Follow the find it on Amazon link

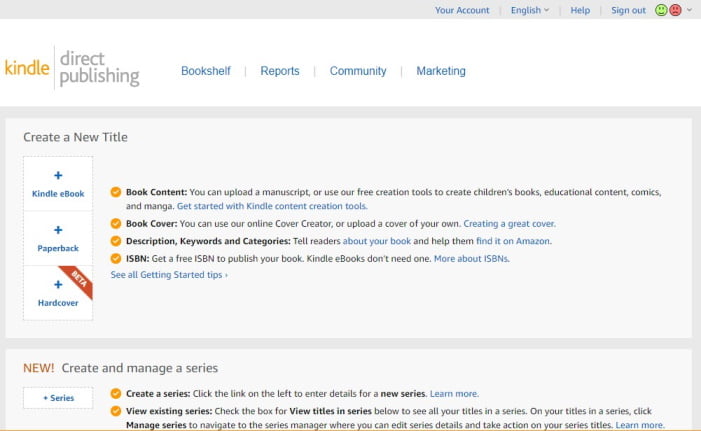click(514, 241)
